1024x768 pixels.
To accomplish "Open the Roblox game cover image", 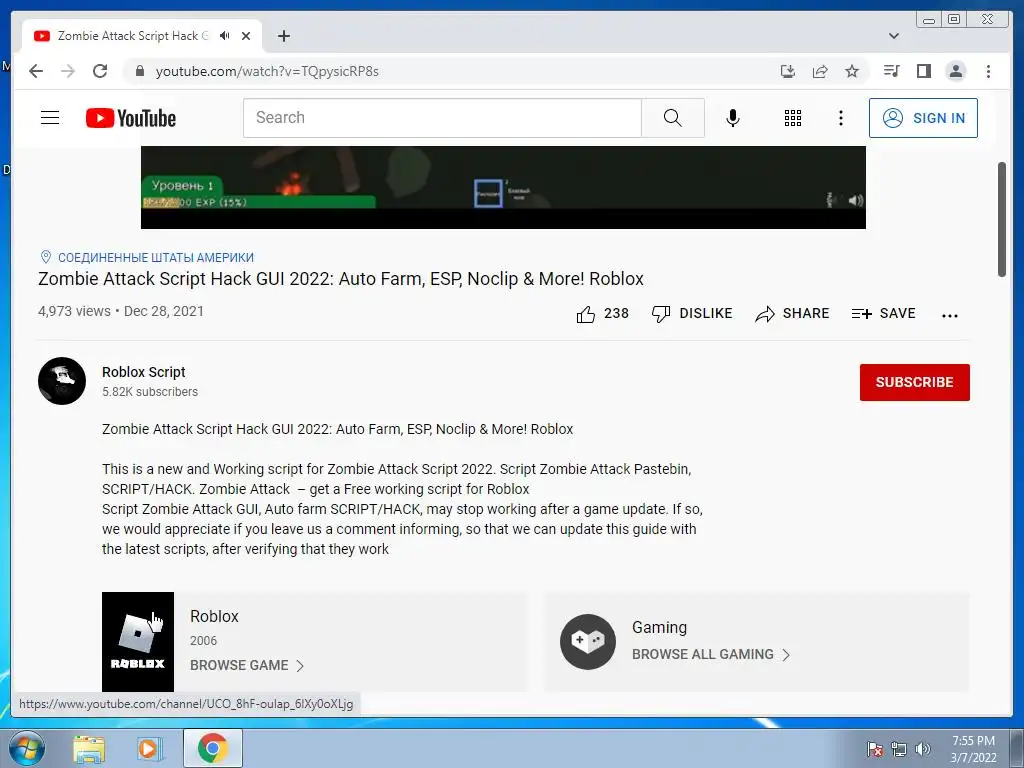I will point(138,641).
